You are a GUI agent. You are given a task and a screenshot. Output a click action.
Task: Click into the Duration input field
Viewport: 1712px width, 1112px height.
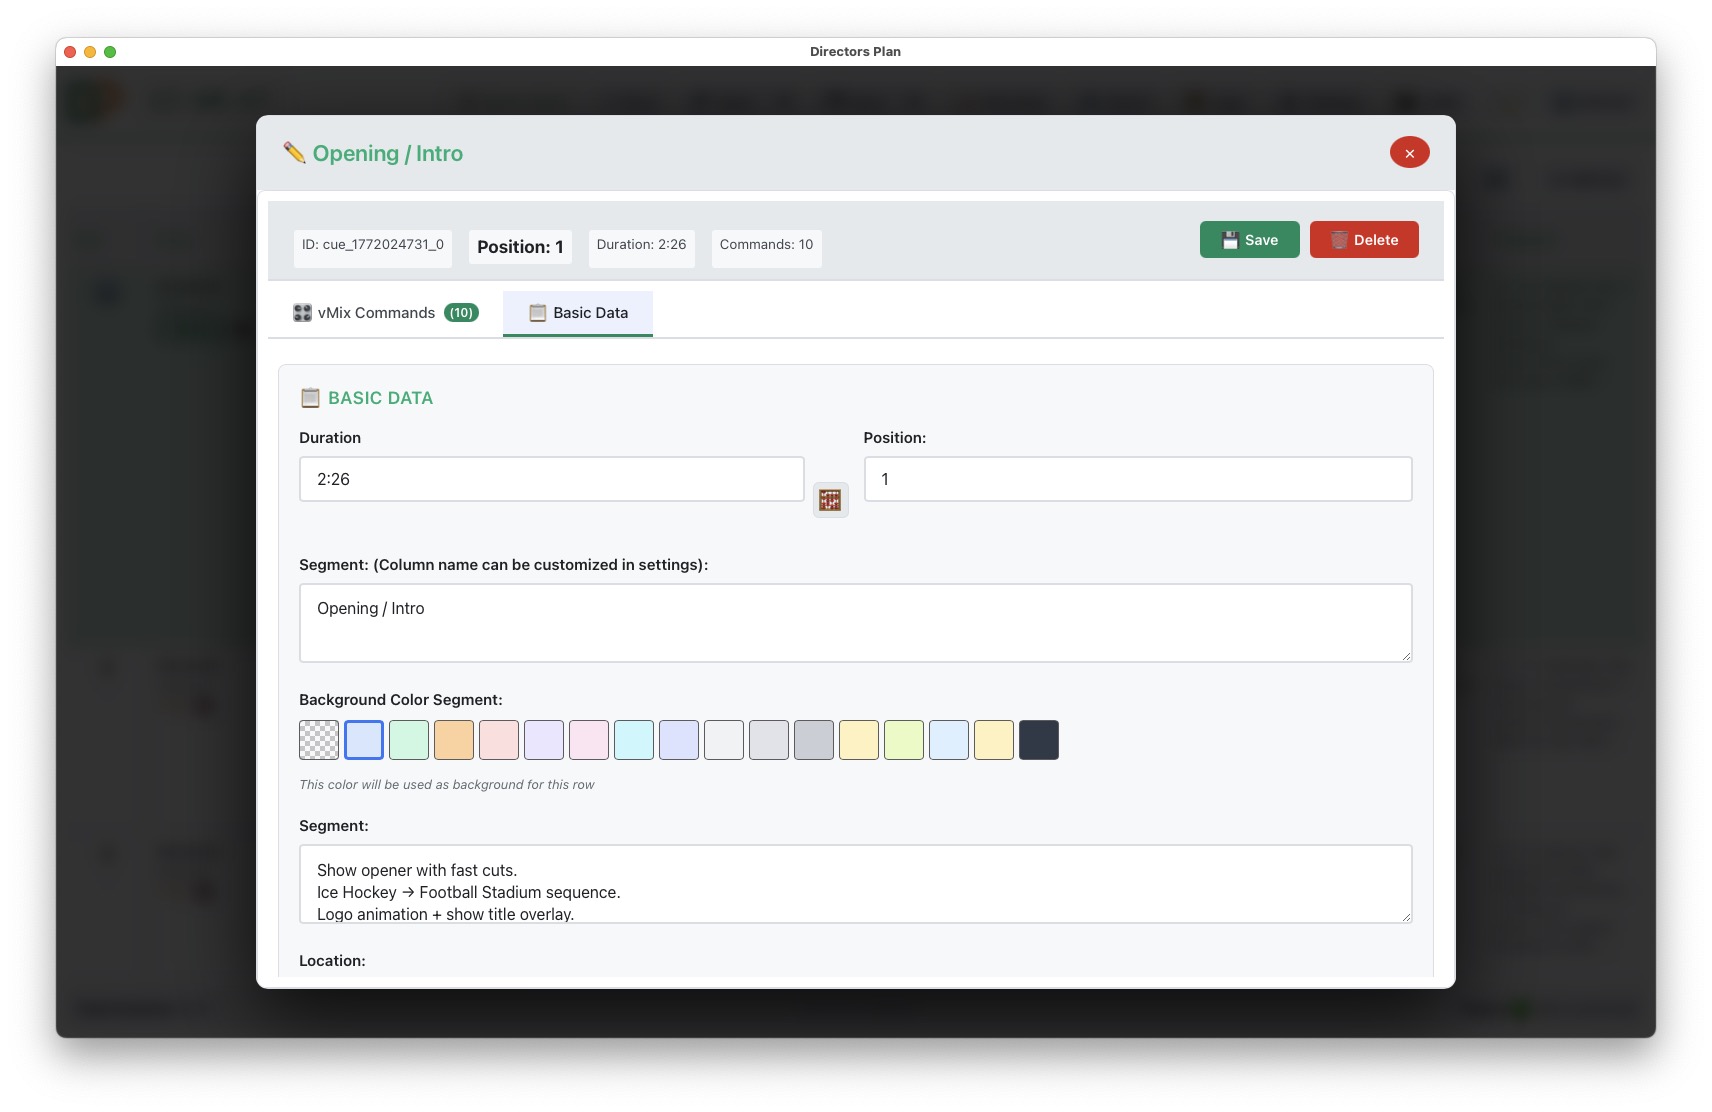point(551,479)
